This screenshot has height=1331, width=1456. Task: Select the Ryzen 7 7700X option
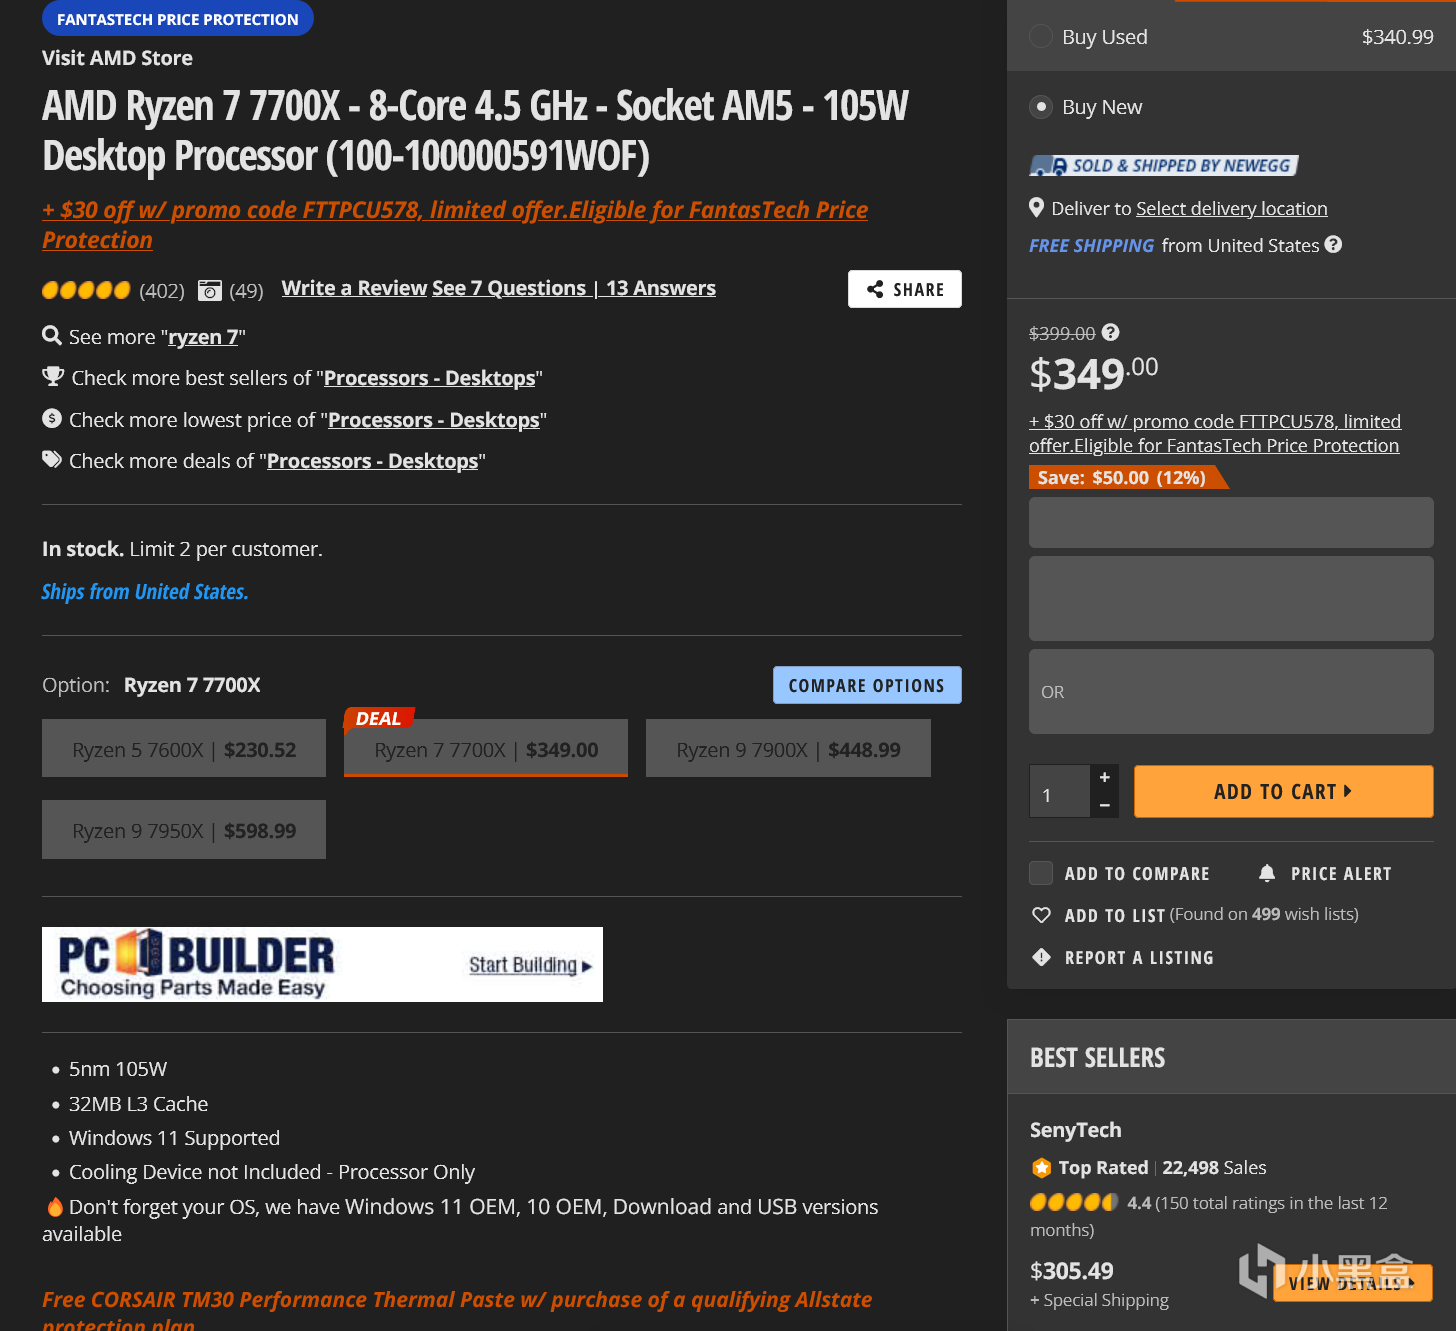point(486,748)
